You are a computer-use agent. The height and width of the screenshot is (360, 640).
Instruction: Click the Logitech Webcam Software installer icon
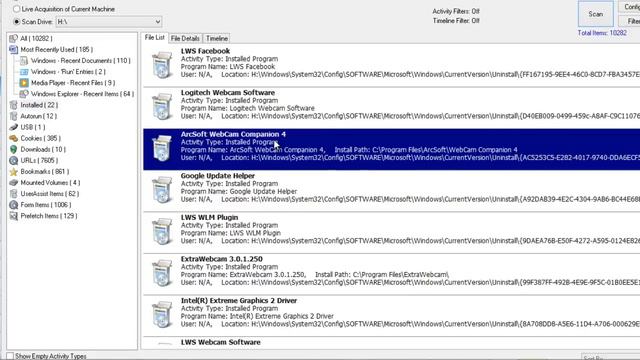point(162,107)
